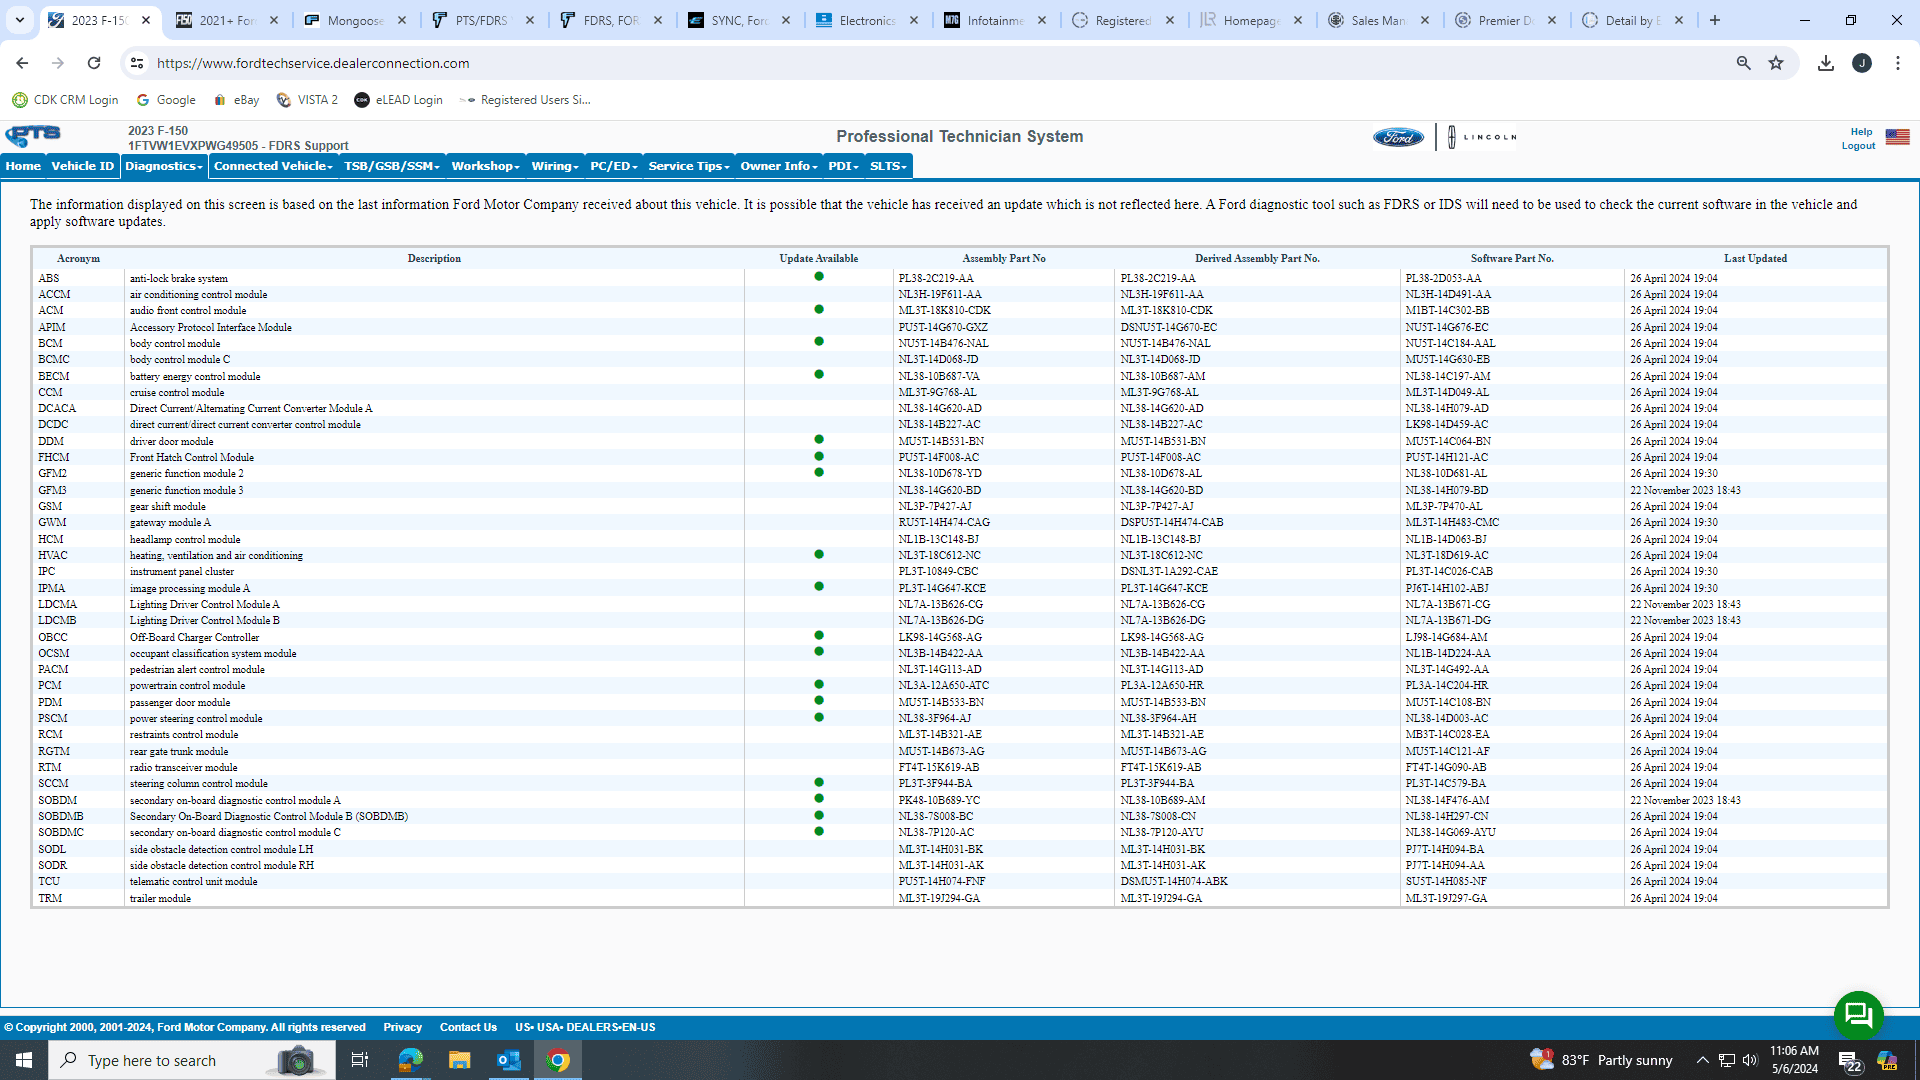The height and width of the screenshot is (1080, 1920).
Task: Select the Vehicle ID menu item
Action: point(83,166)
